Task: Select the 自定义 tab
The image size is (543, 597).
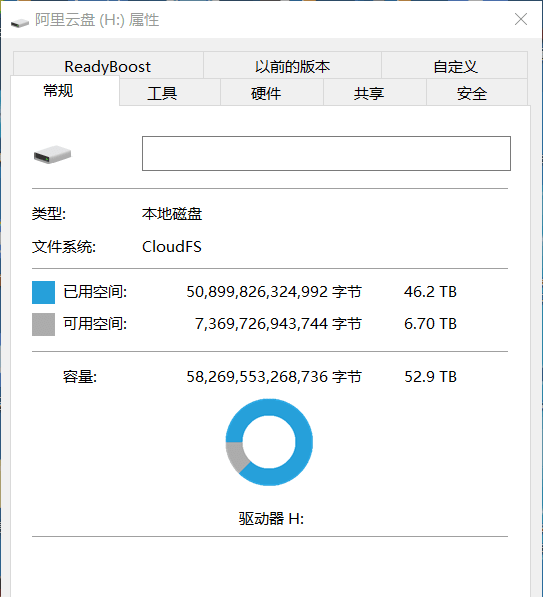Action: click(x=455, y=65)
